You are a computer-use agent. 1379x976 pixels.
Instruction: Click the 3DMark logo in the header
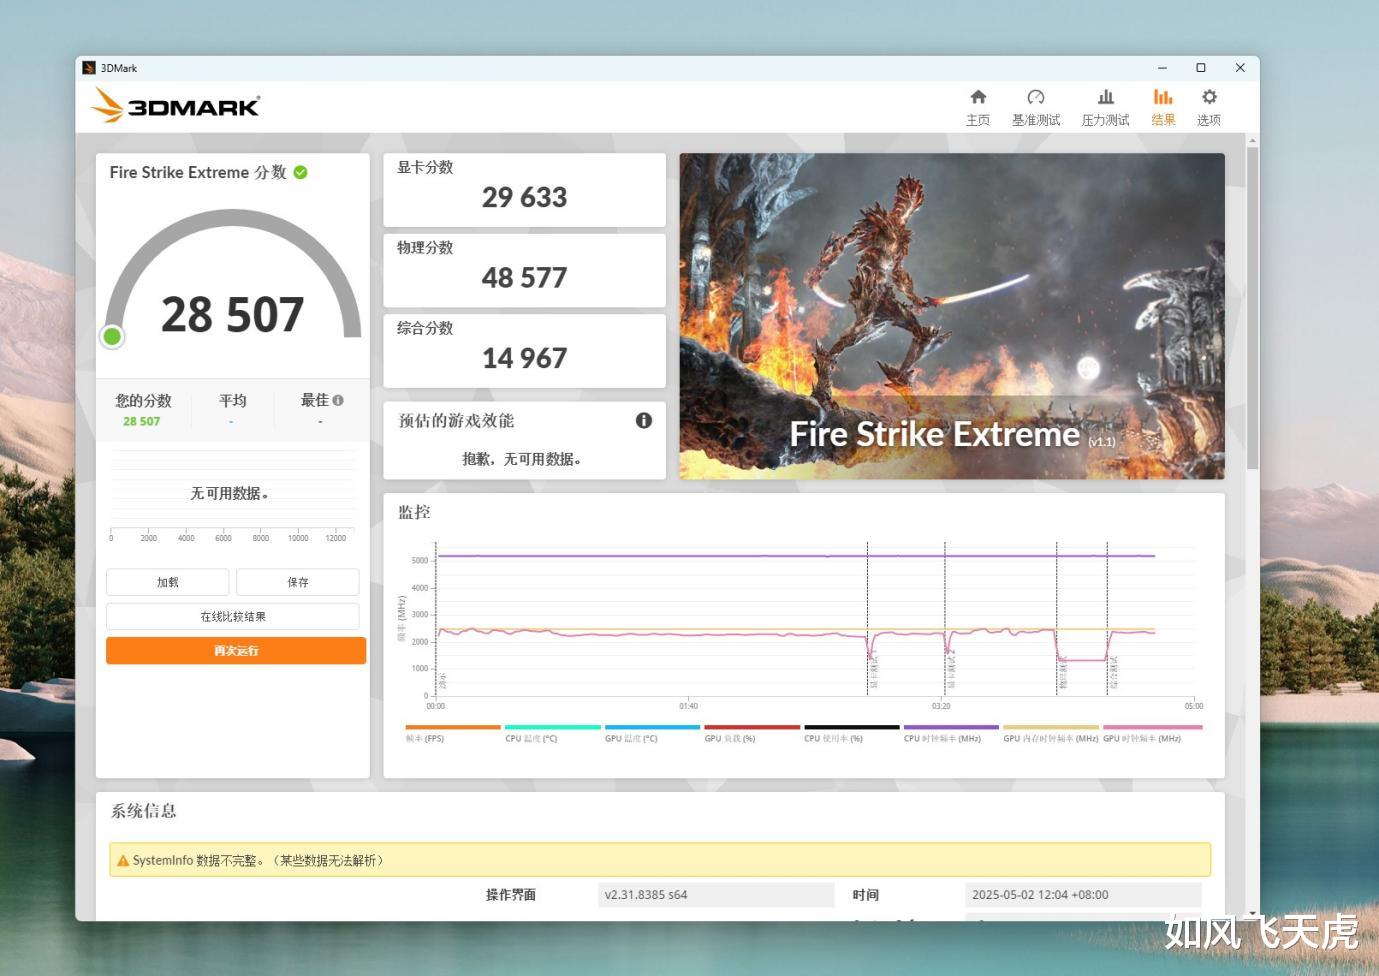coord(176,106)
